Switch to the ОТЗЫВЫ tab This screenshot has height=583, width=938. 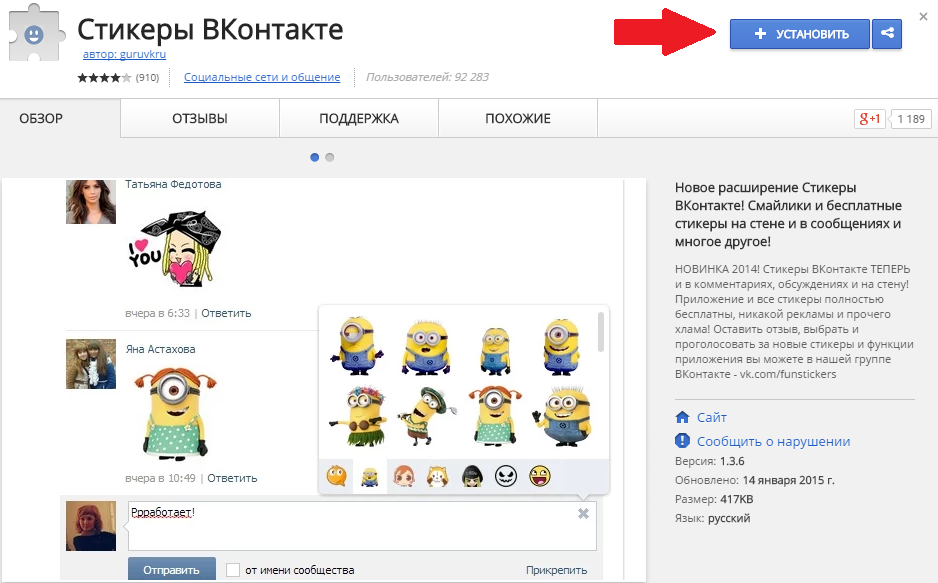point(200,118)
